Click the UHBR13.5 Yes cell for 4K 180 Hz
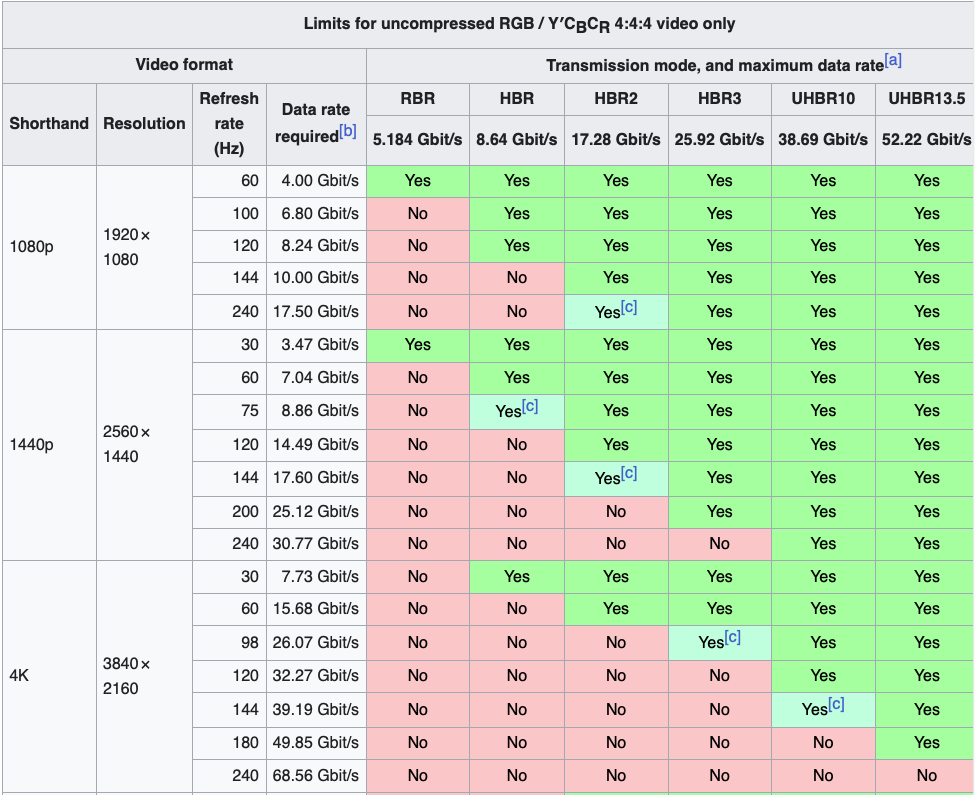This screenshot has width=975, height=795. pos(925,743)
